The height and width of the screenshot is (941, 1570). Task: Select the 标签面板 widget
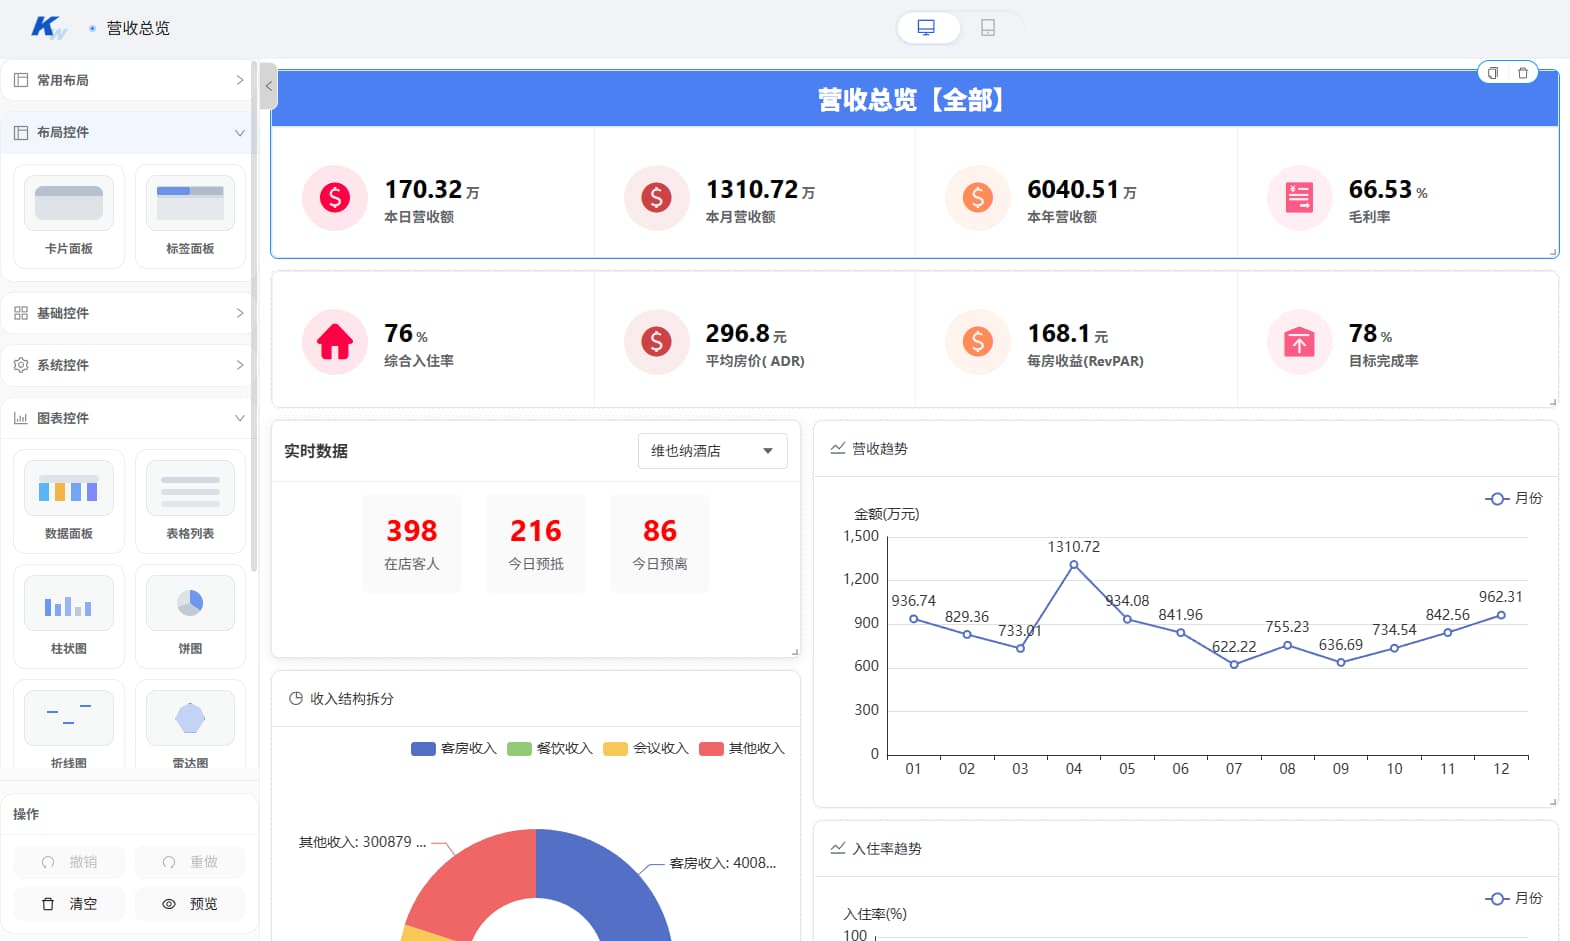coord(190,217)
